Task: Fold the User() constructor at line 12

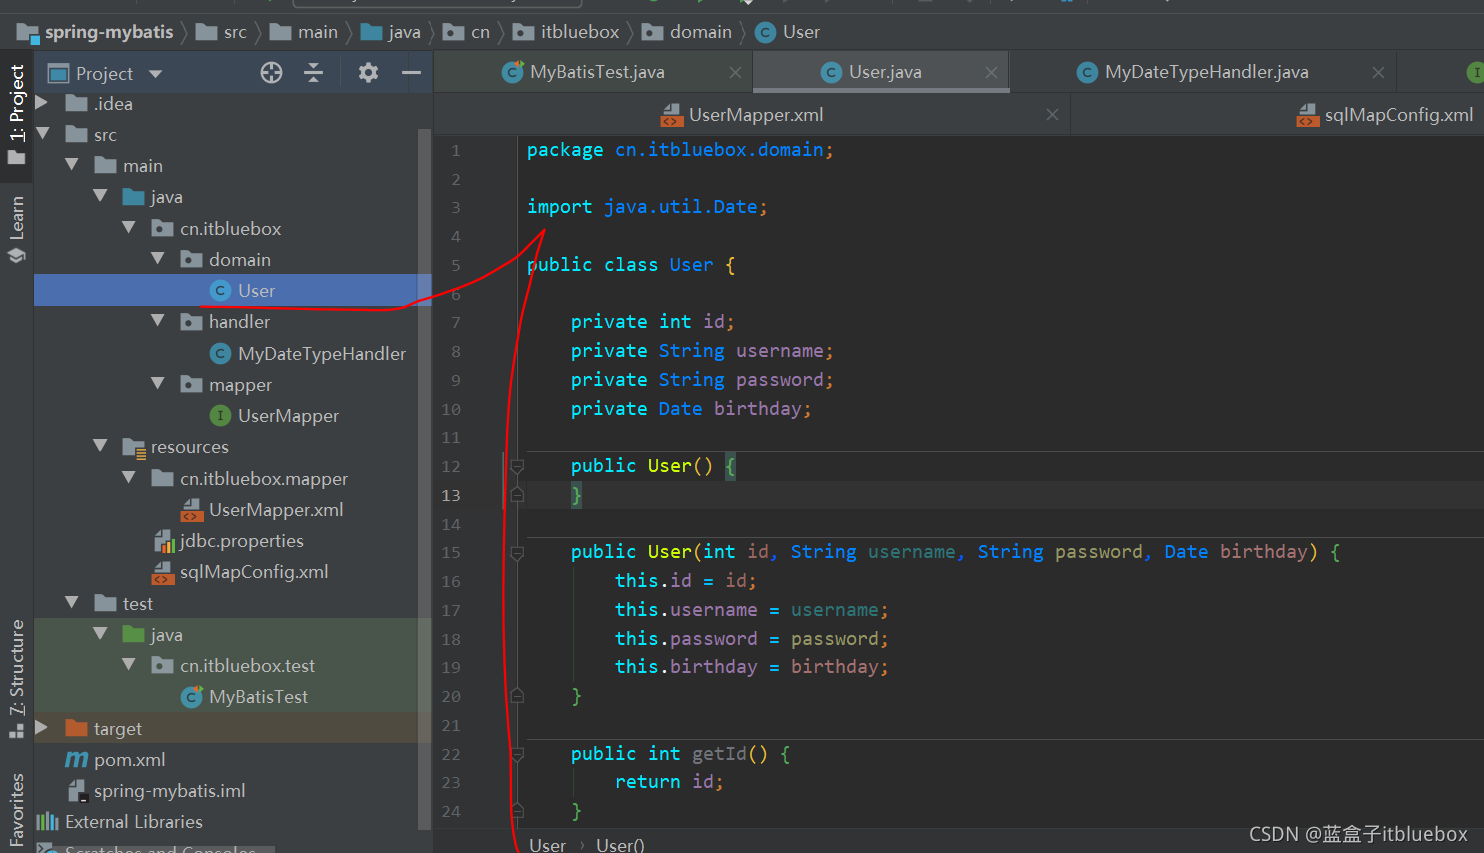Action: 517,466
